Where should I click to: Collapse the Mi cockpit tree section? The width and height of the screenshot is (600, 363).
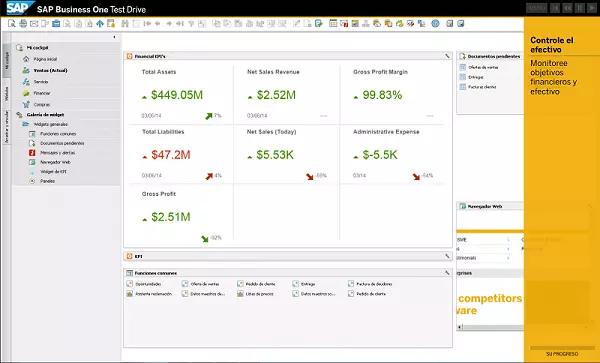tap(19, 48)
